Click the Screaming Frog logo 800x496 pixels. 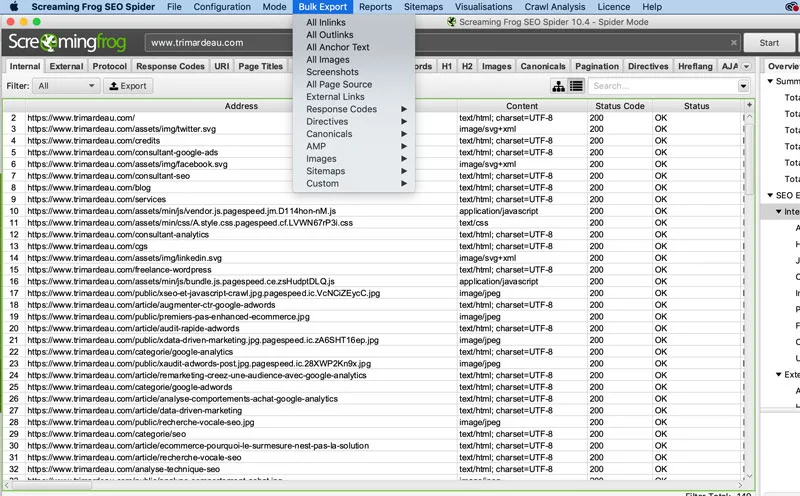pos(67,42)
